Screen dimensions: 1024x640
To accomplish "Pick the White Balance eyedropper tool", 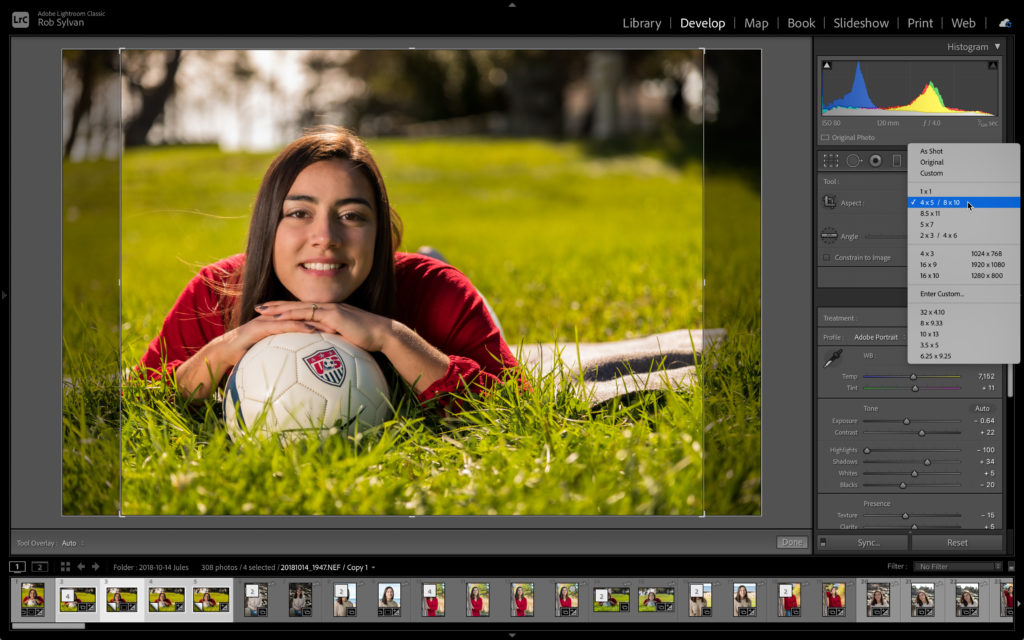I will pos(832,358).
